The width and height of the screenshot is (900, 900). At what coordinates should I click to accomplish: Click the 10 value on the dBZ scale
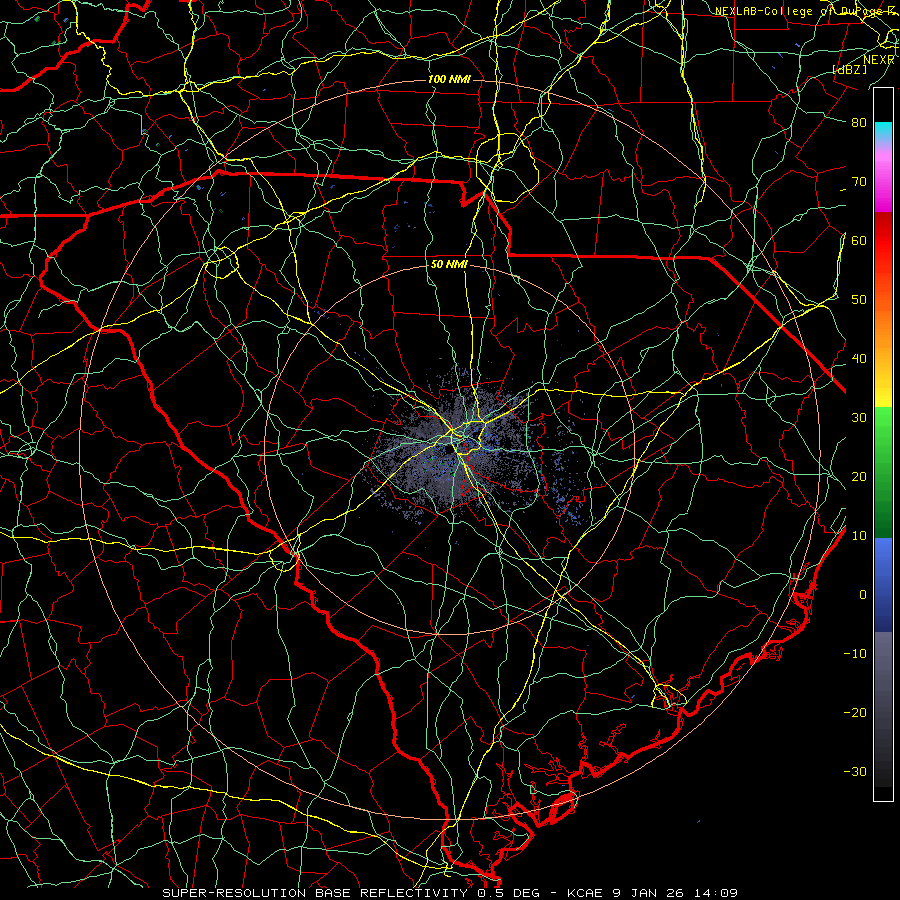[859, 536]
